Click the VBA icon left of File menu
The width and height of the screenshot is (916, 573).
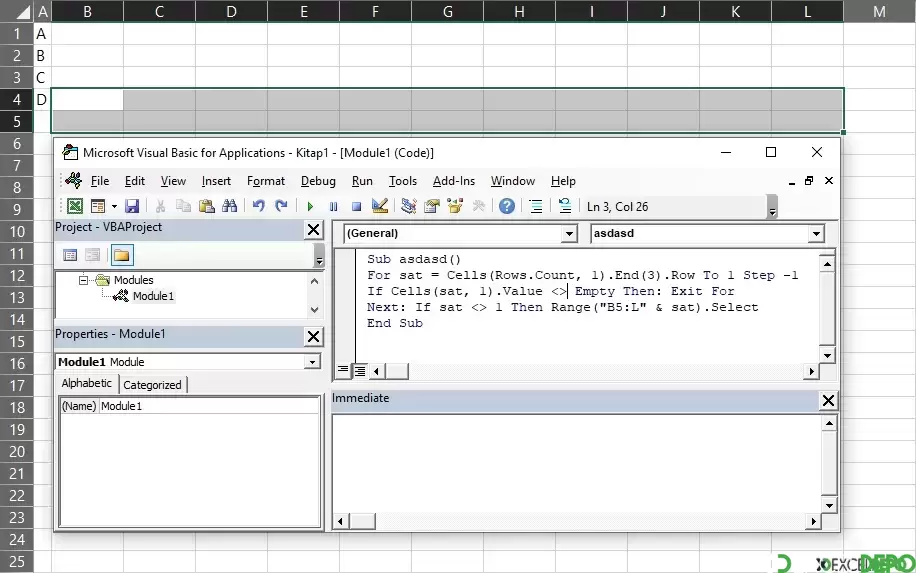point(74,180)
